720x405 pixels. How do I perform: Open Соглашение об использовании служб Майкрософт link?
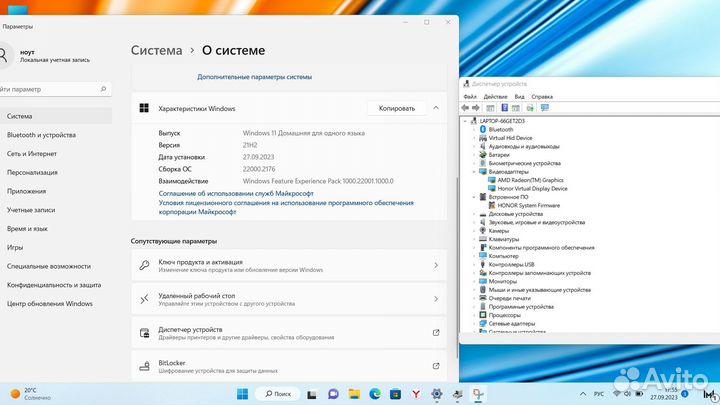pyautogui.click(x=236, y=193)
